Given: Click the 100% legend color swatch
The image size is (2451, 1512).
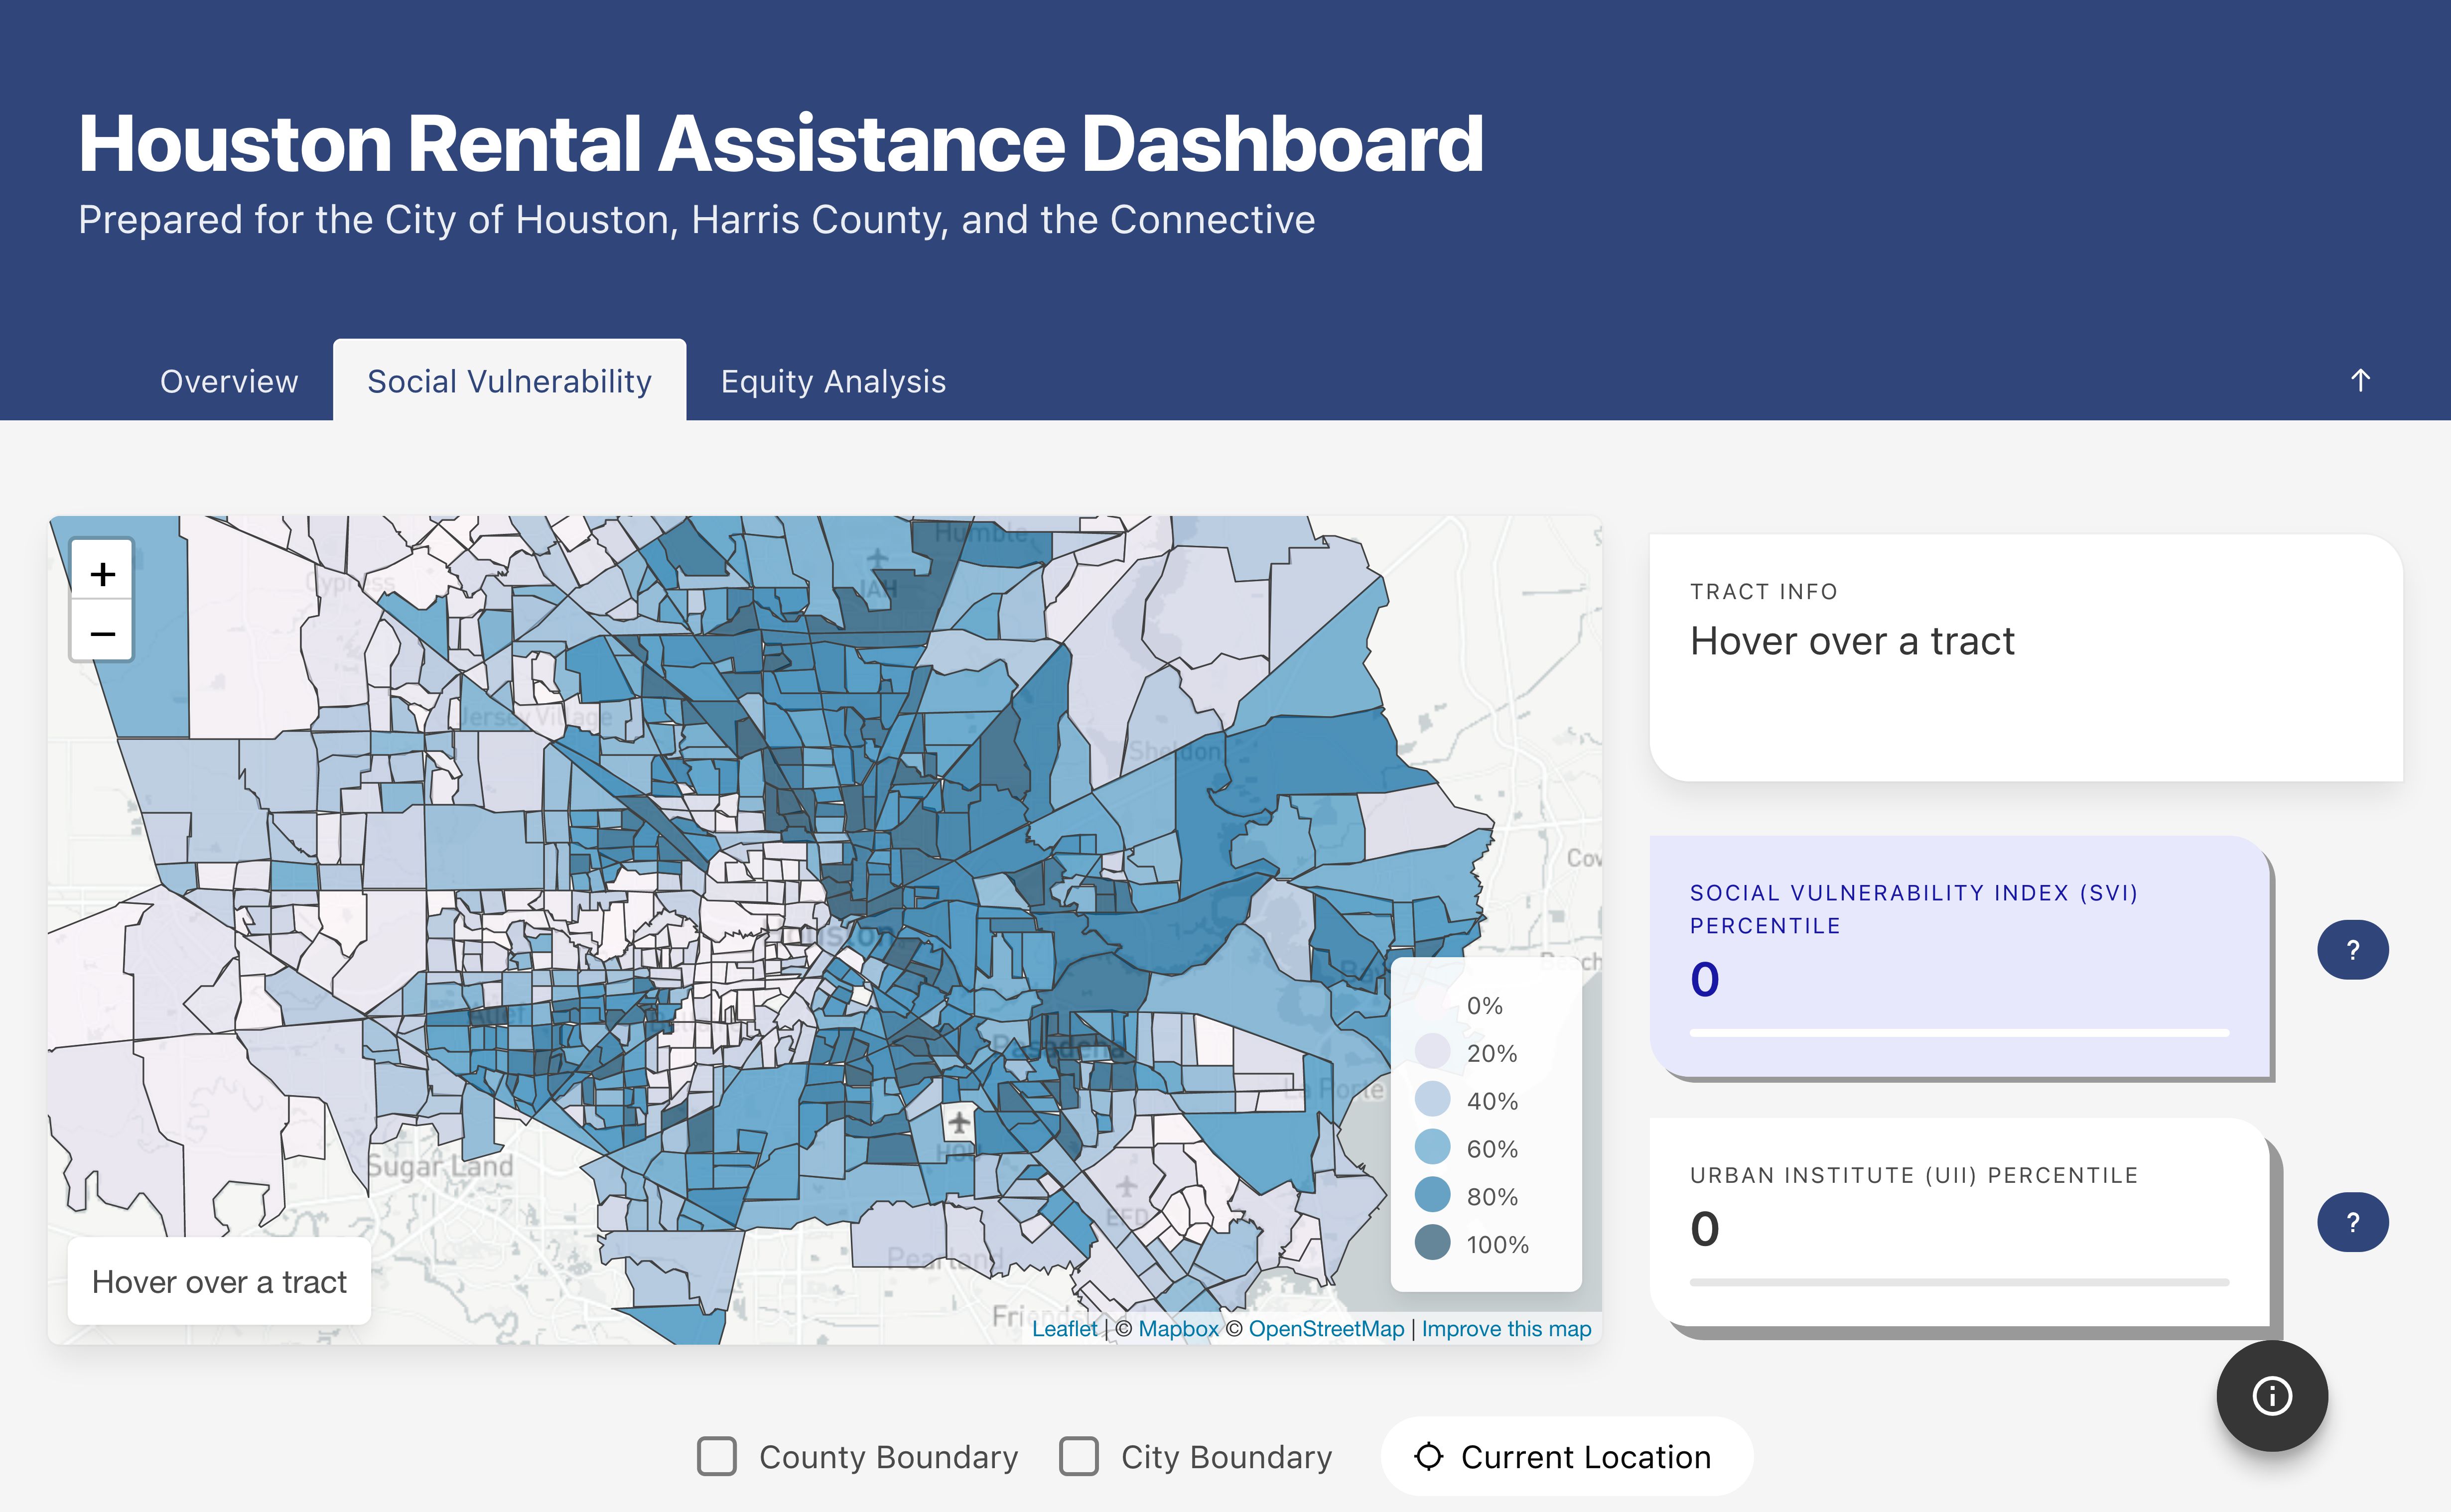Looking at the screenshot, I should (1432, 1243).
